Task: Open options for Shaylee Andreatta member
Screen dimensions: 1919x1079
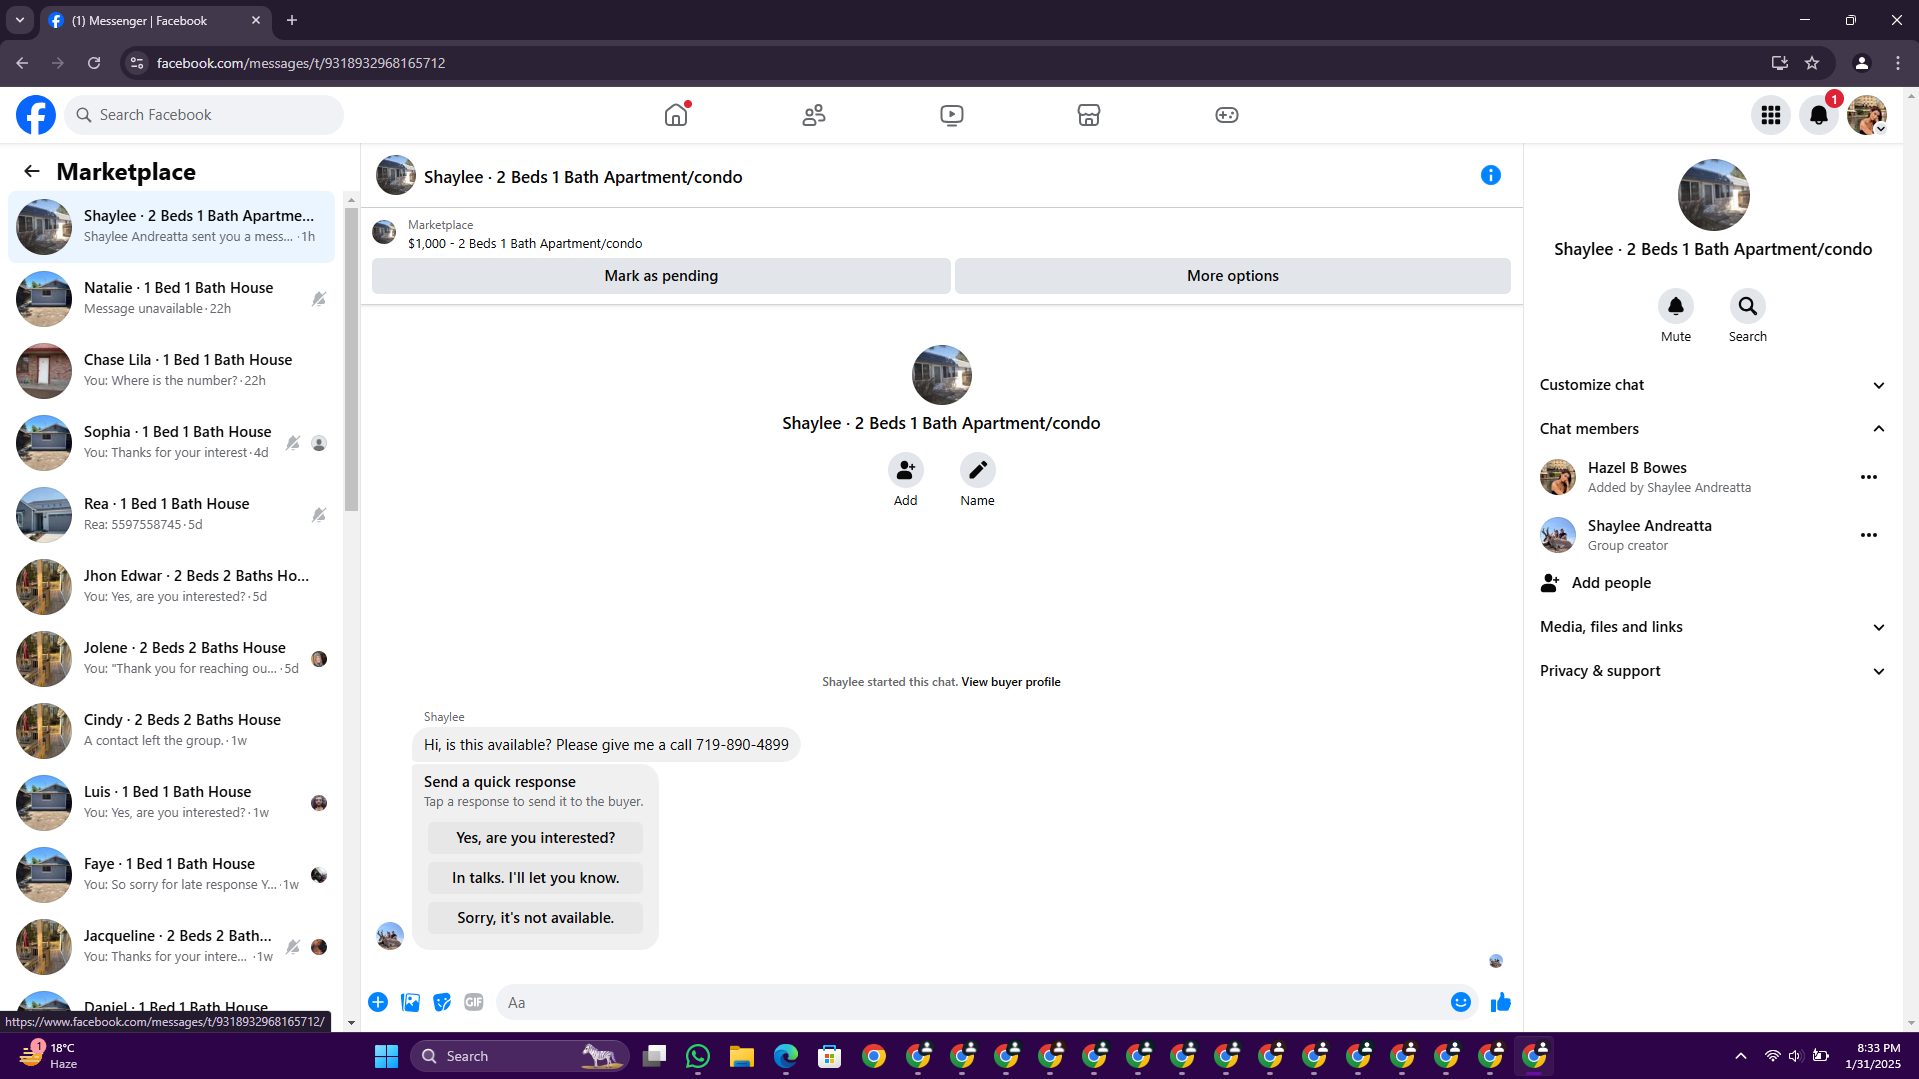Action: 1869,535
